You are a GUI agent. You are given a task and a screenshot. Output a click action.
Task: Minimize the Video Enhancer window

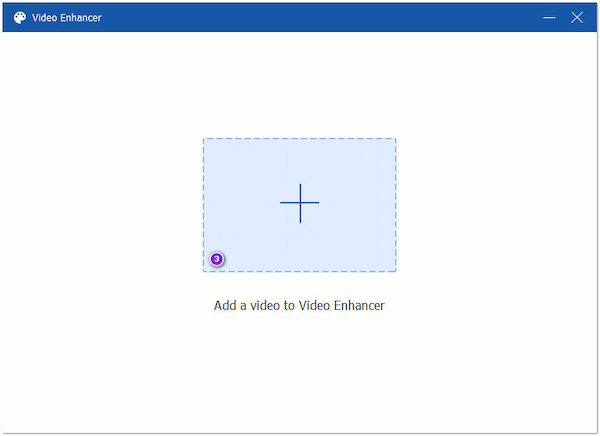click(549, 18)
